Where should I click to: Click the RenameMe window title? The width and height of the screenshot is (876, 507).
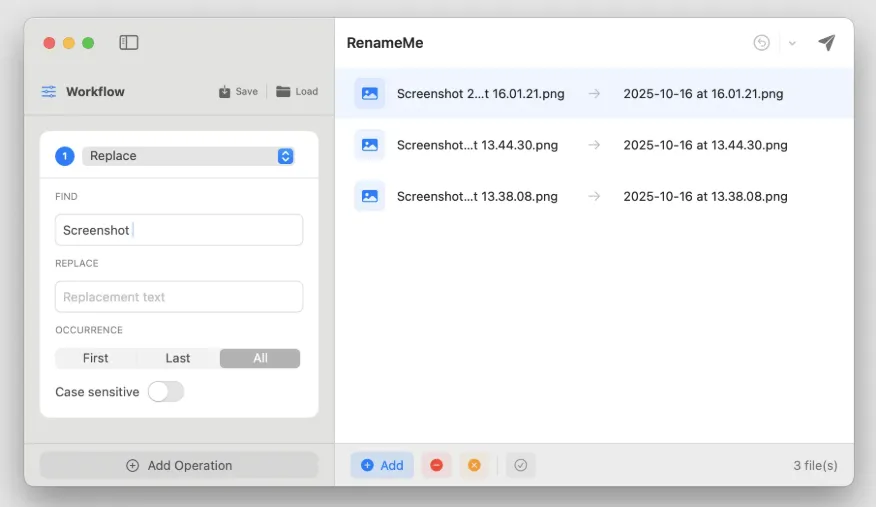click(385, 43)
